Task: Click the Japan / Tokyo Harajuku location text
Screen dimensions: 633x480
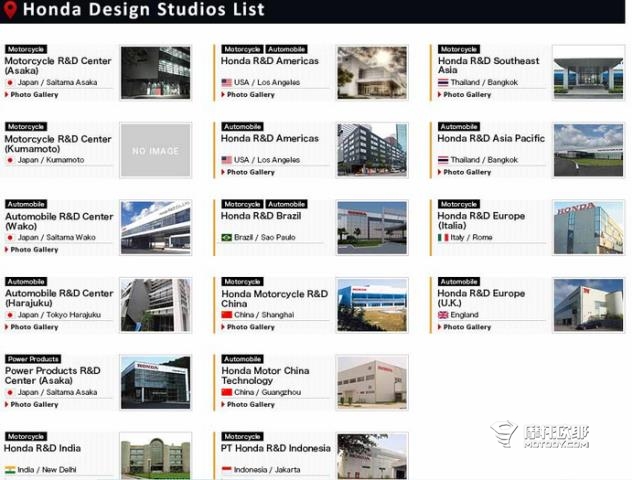Action: point(59,315)
